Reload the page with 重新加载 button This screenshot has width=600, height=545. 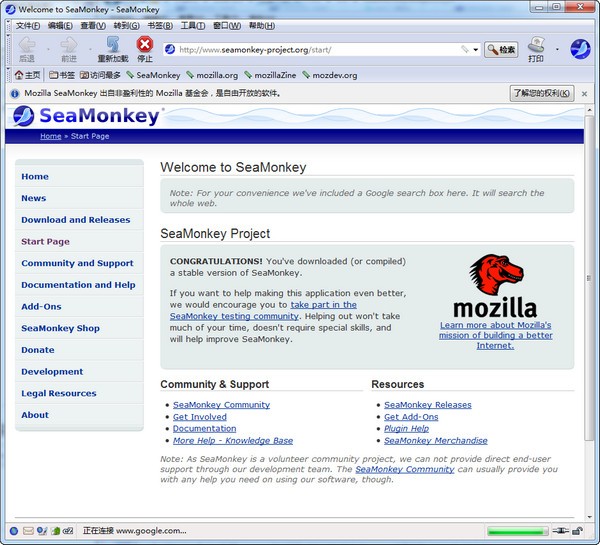pos(112,49)
